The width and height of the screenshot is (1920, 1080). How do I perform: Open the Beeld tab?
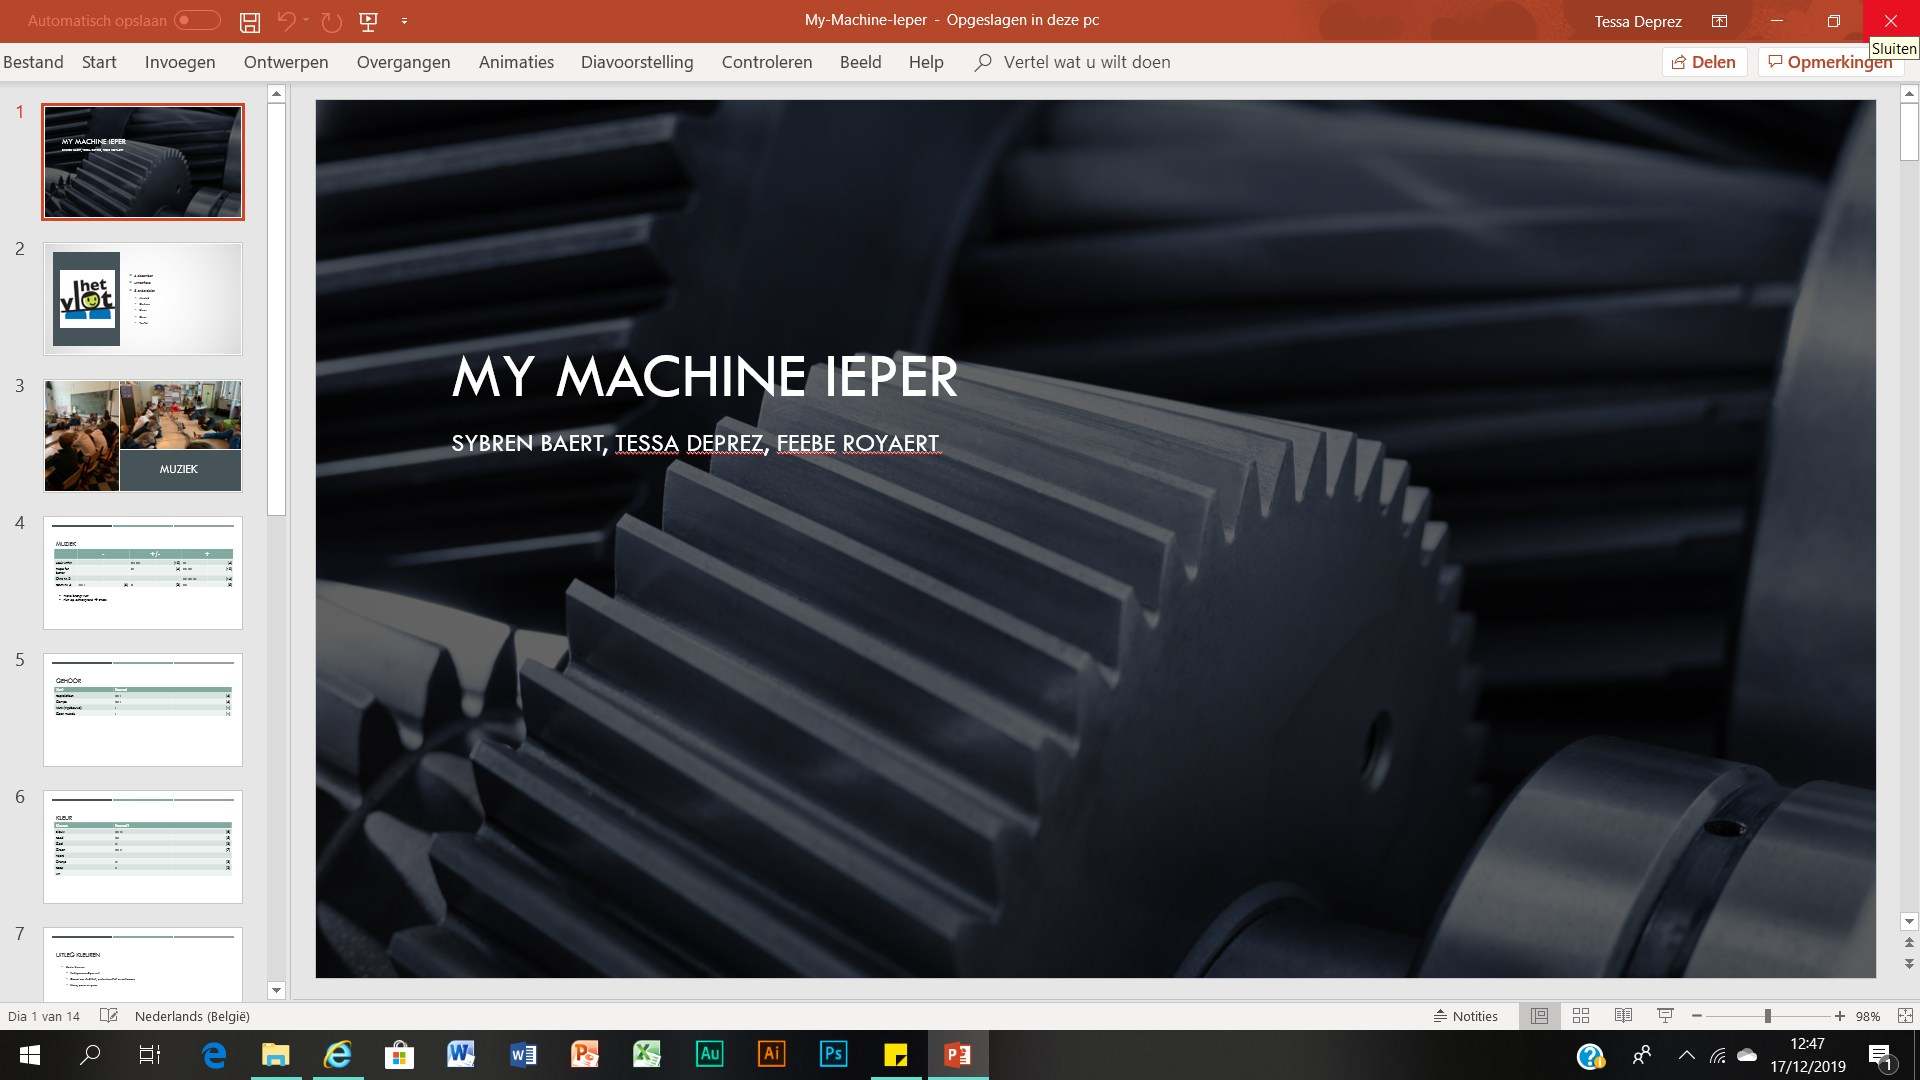point(861,62)
